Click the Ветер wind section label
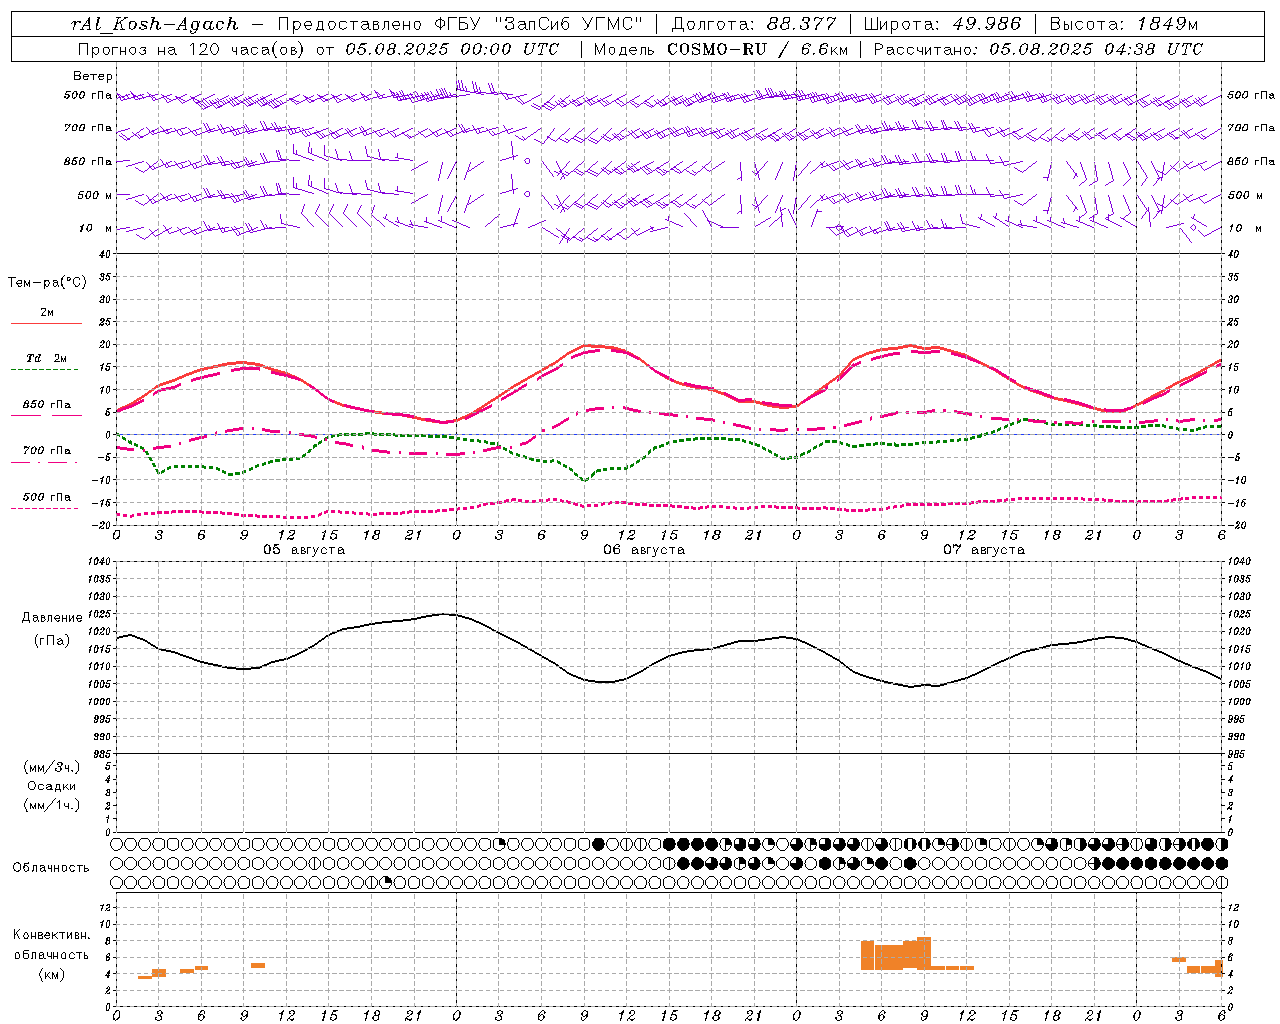Screen dimensions: 1280x1024 (x=93, y=76)
